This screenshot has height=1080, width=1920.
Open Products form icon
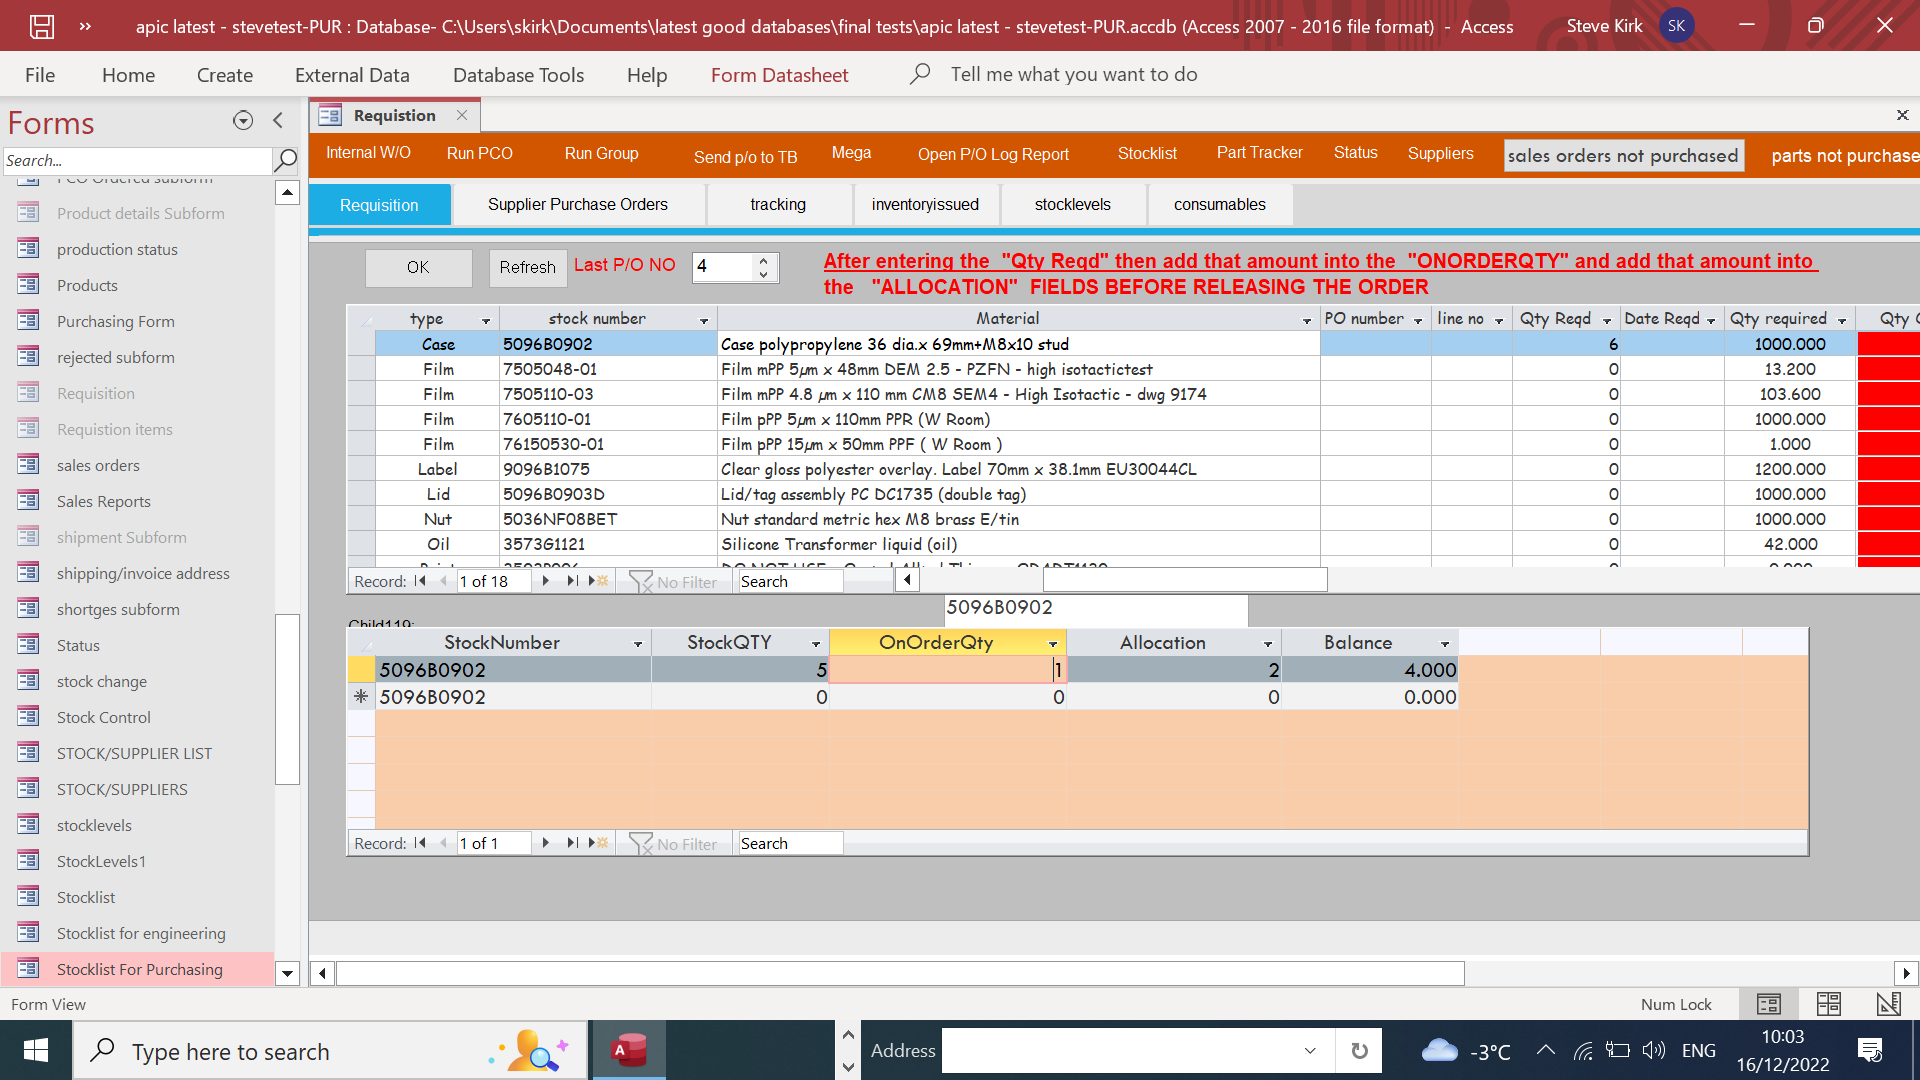pyautogui.click(x=28, y=285)
